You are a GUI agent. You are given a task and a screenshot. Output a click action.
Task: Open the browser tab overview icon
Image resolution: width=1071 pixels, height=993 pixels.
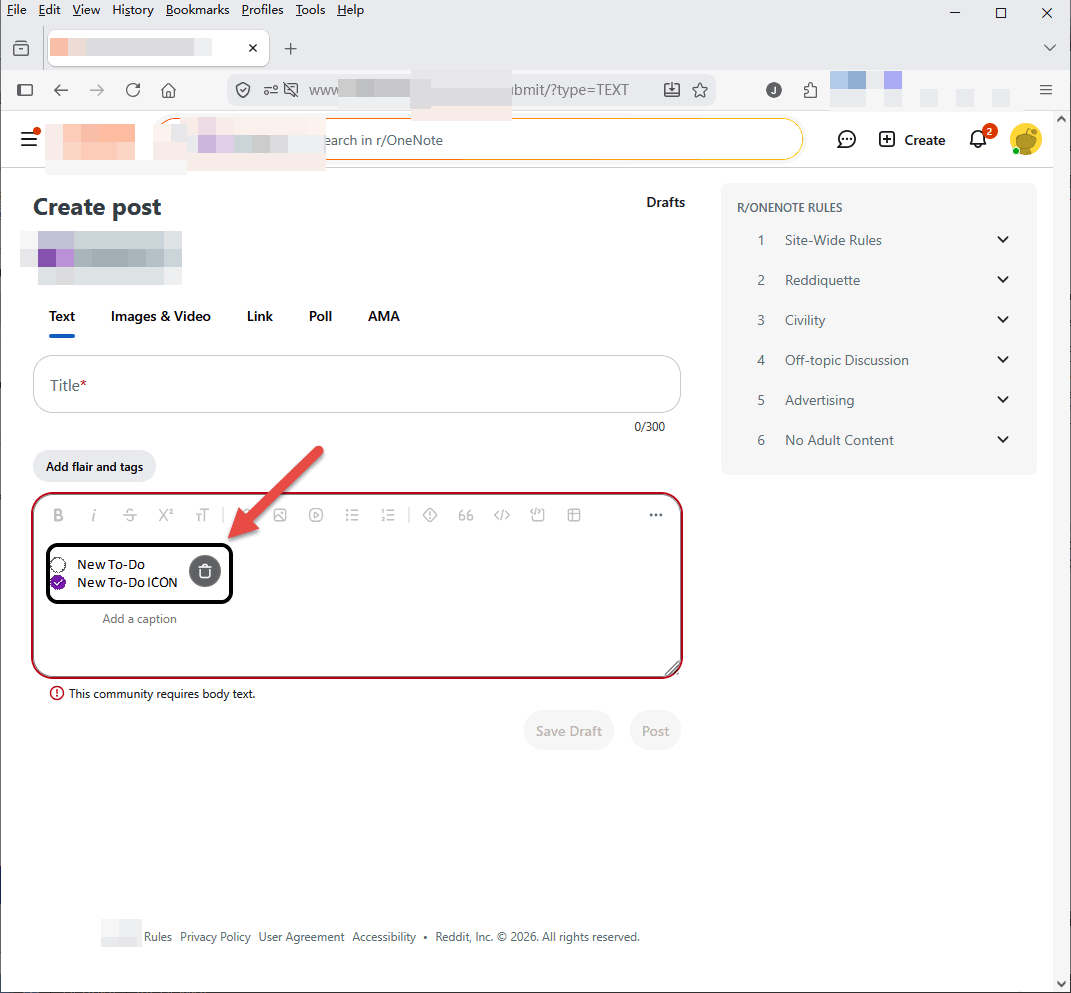coord(21,48)
